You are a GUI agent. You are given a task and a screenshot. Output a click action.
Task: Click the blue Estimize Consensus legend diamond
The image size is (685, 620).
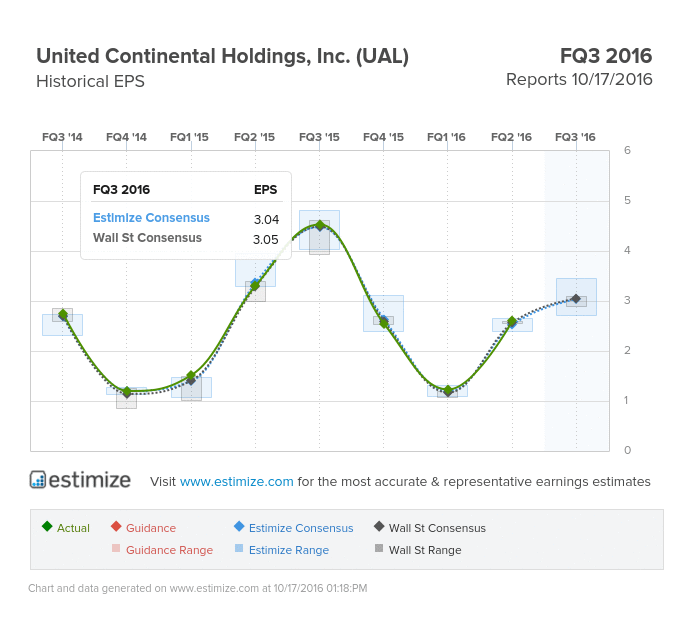click(239, 526)
